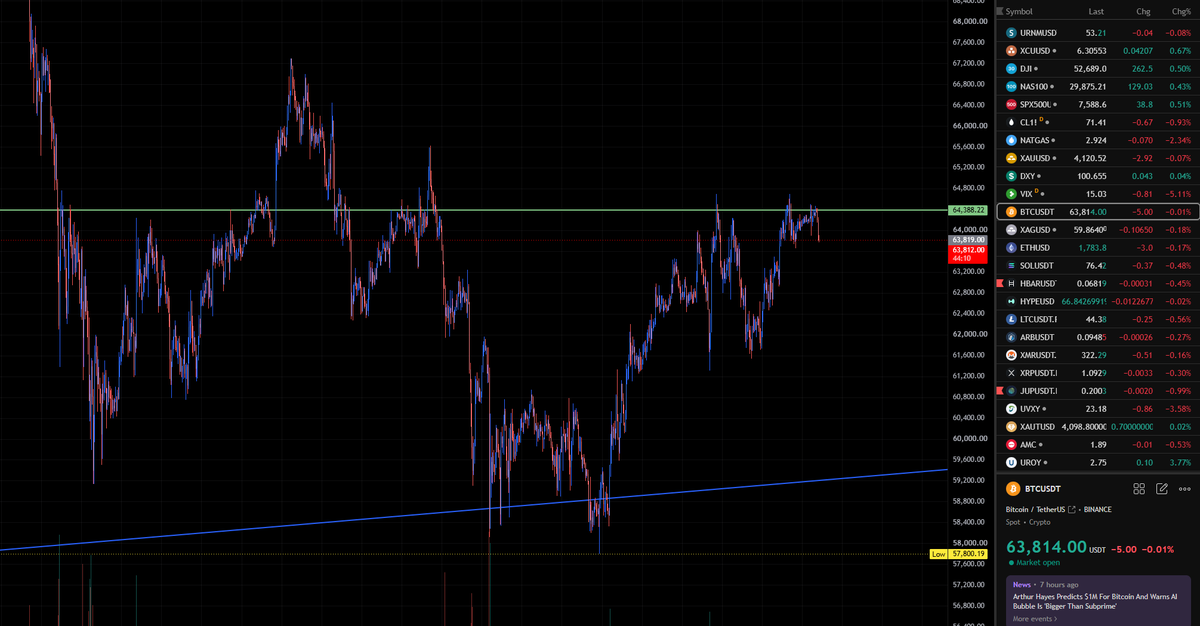Click the NAS100 symbol icon

(1011, 87)
